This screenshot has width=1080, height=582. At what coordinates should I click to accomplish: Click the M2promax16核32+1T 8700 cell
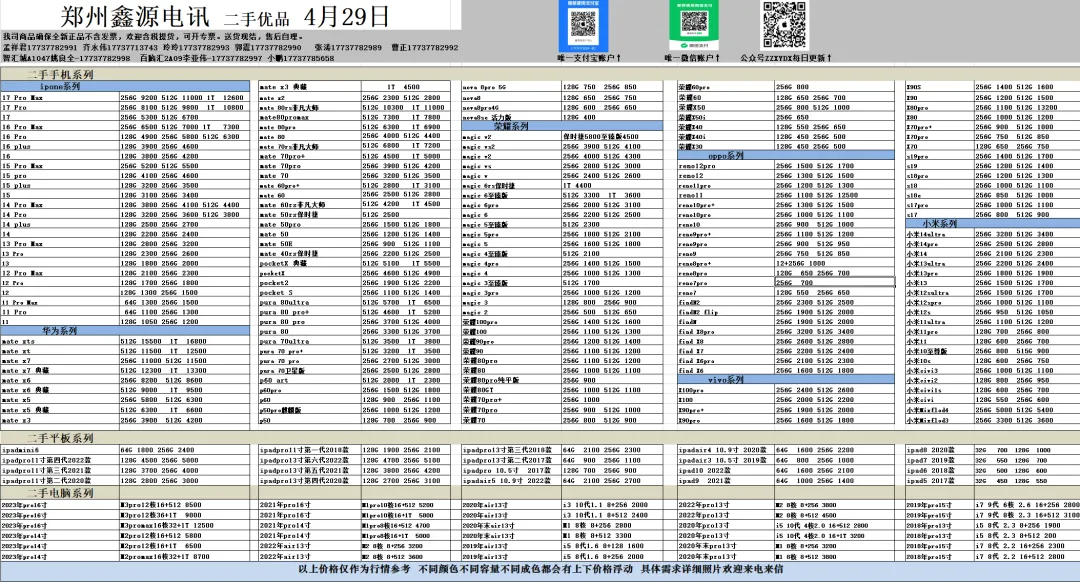tap(184, 556)
